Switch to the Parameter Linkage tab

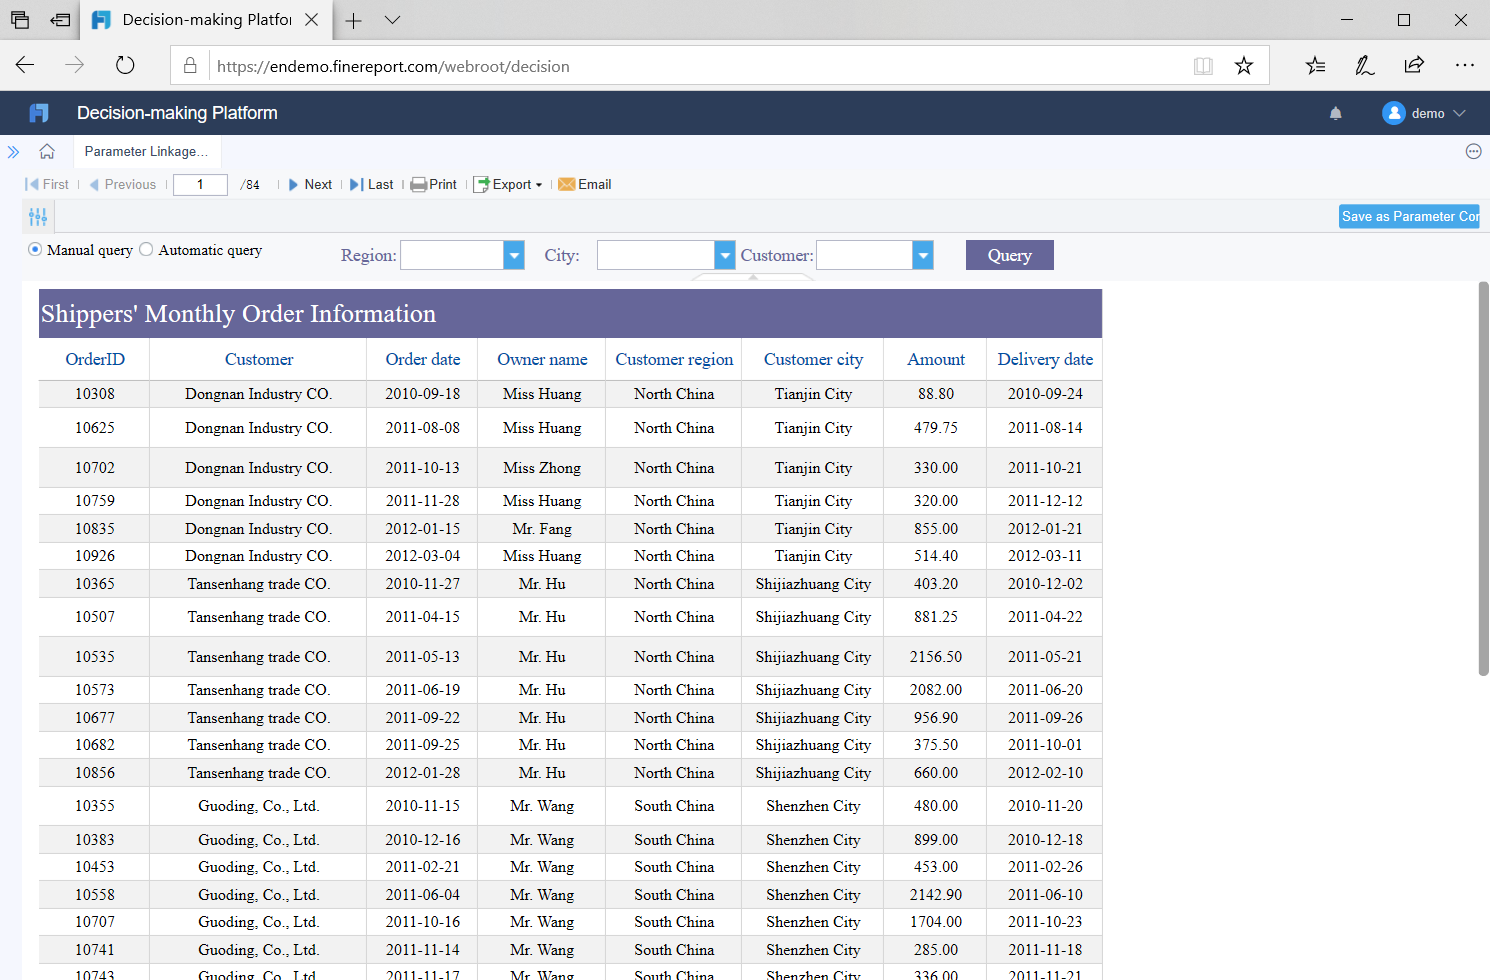146,151
